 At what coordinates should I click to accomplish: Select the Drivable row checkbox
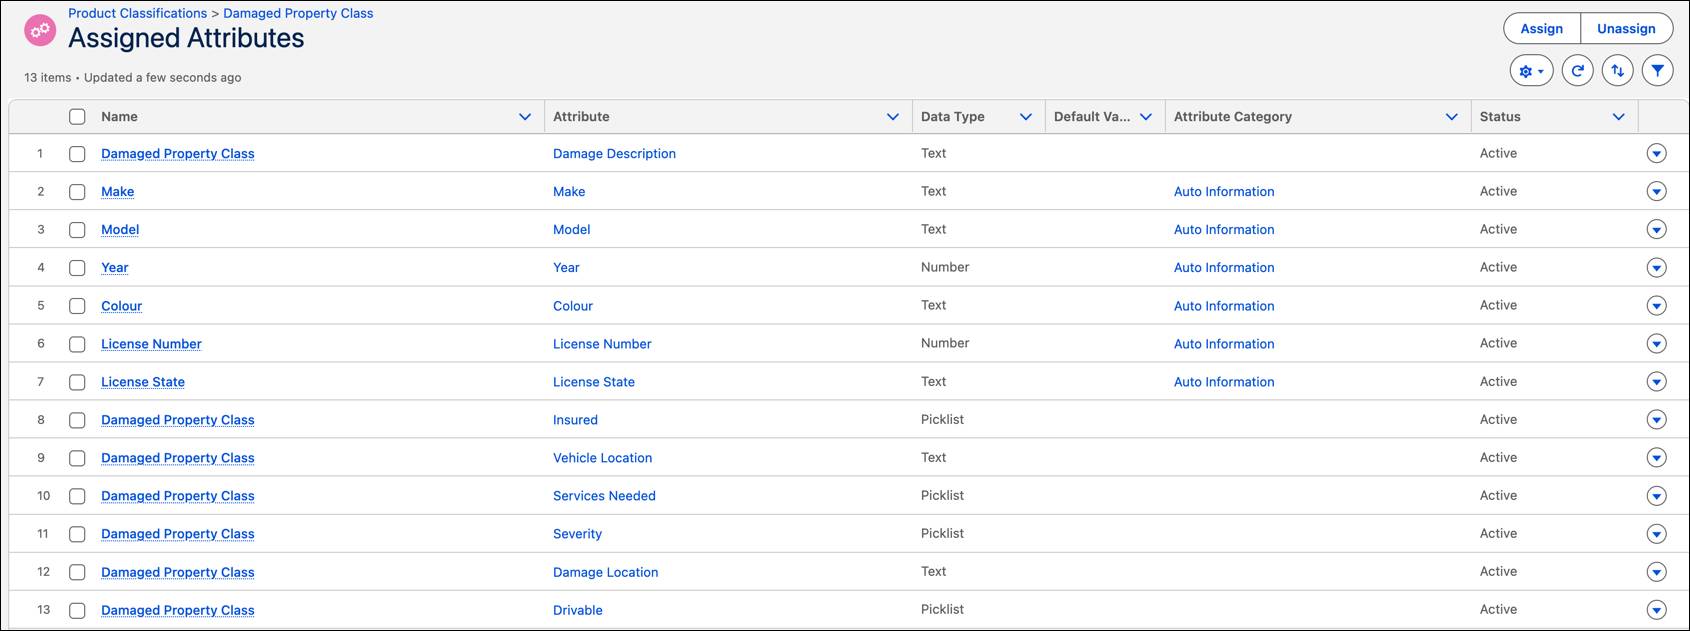click(77, 610)
